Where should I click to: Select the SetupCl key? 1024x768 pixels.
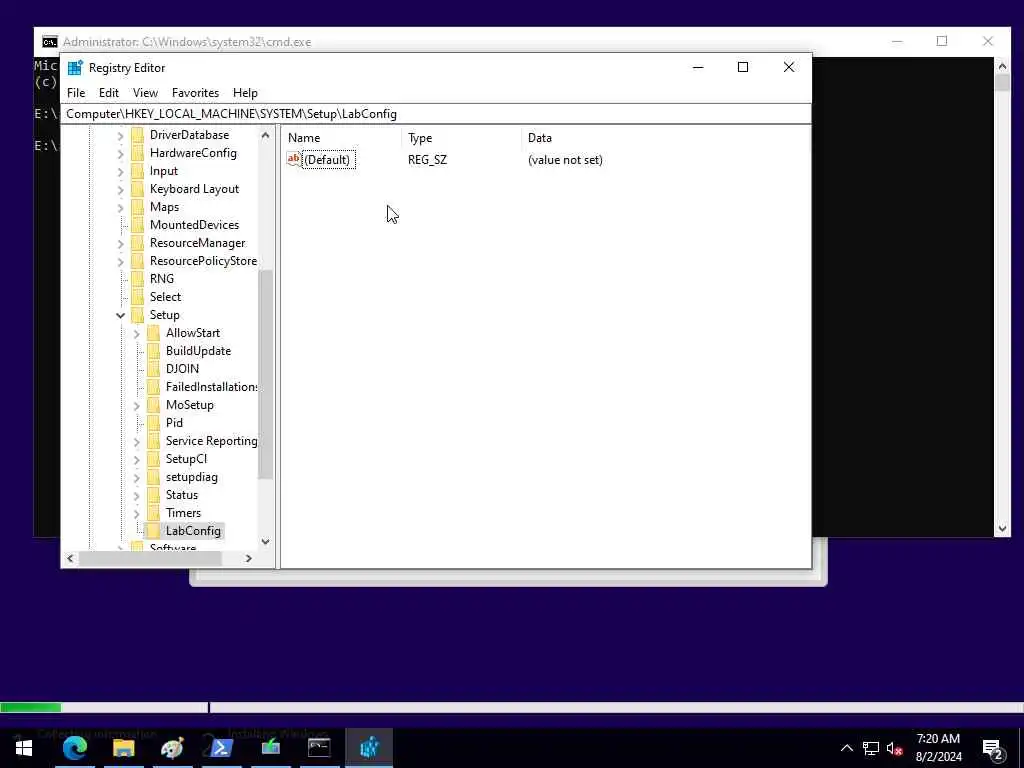[186, 459]
